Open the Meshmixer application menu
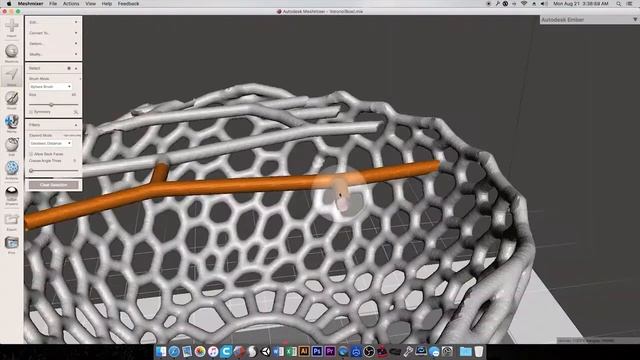 31,4
